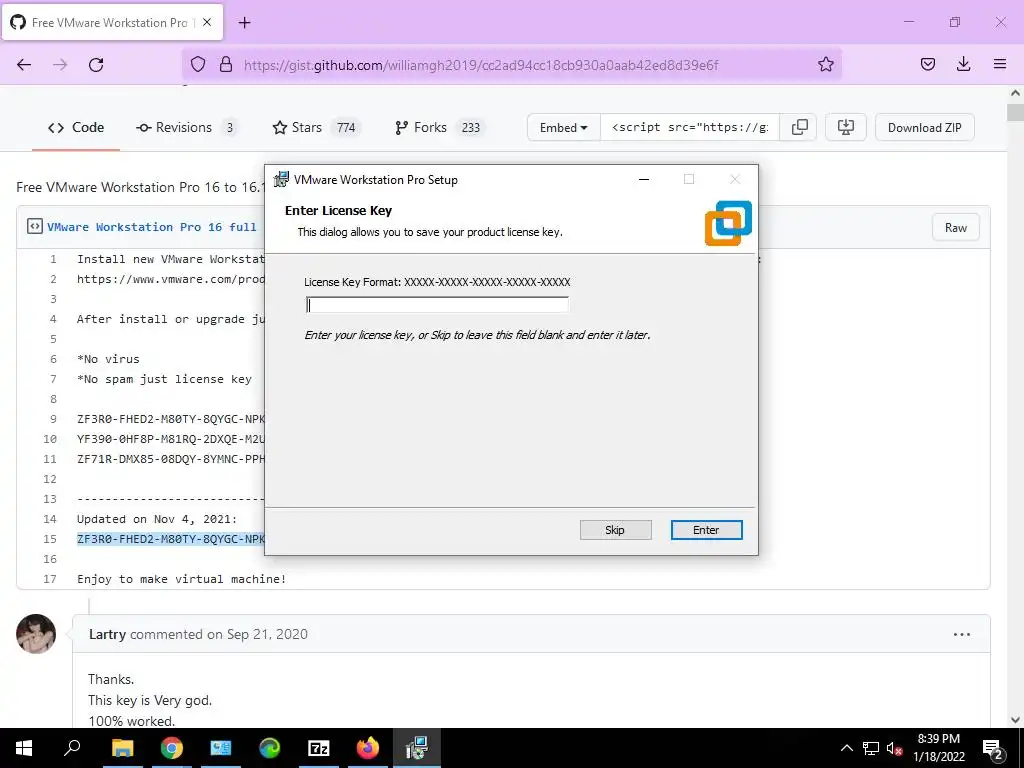
Task: Click the page vertical scrollbar thumb
Action: 1015,112
